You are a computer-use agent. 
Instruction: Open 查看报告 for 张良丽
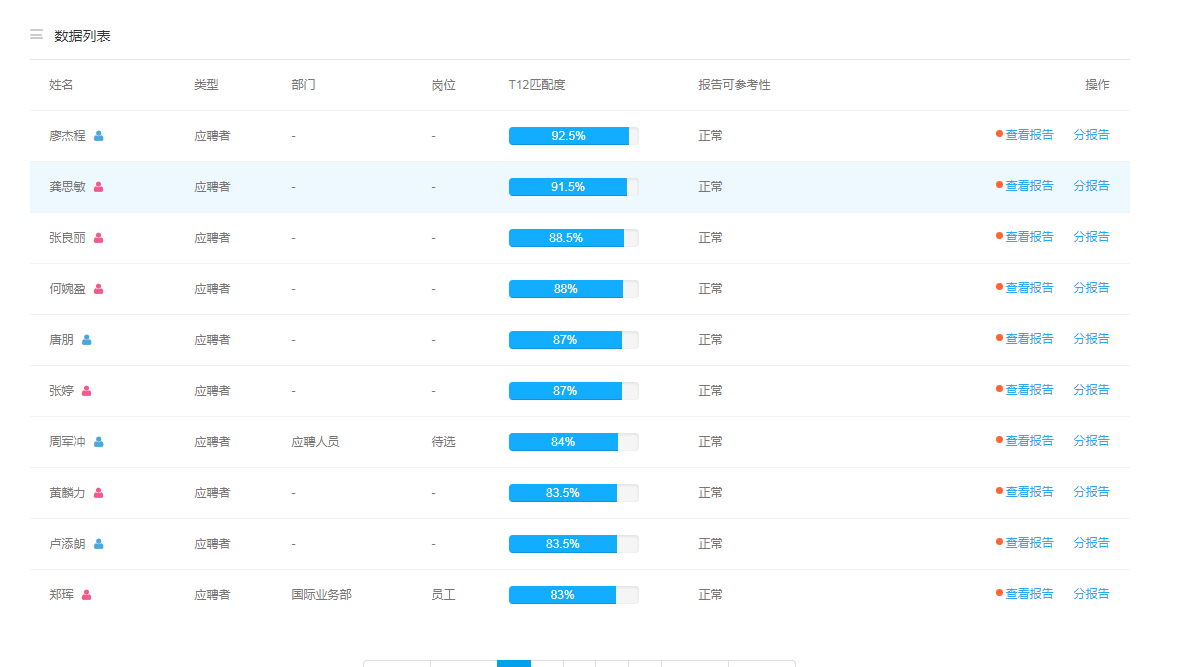pos(1029,237)
